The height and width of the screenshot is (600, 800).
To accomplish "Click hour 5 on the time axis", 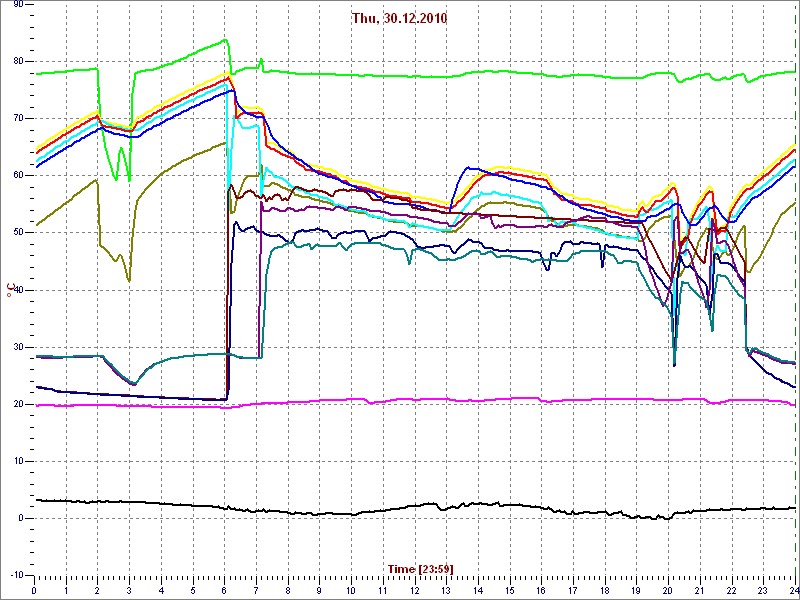I will coord(193,591).
